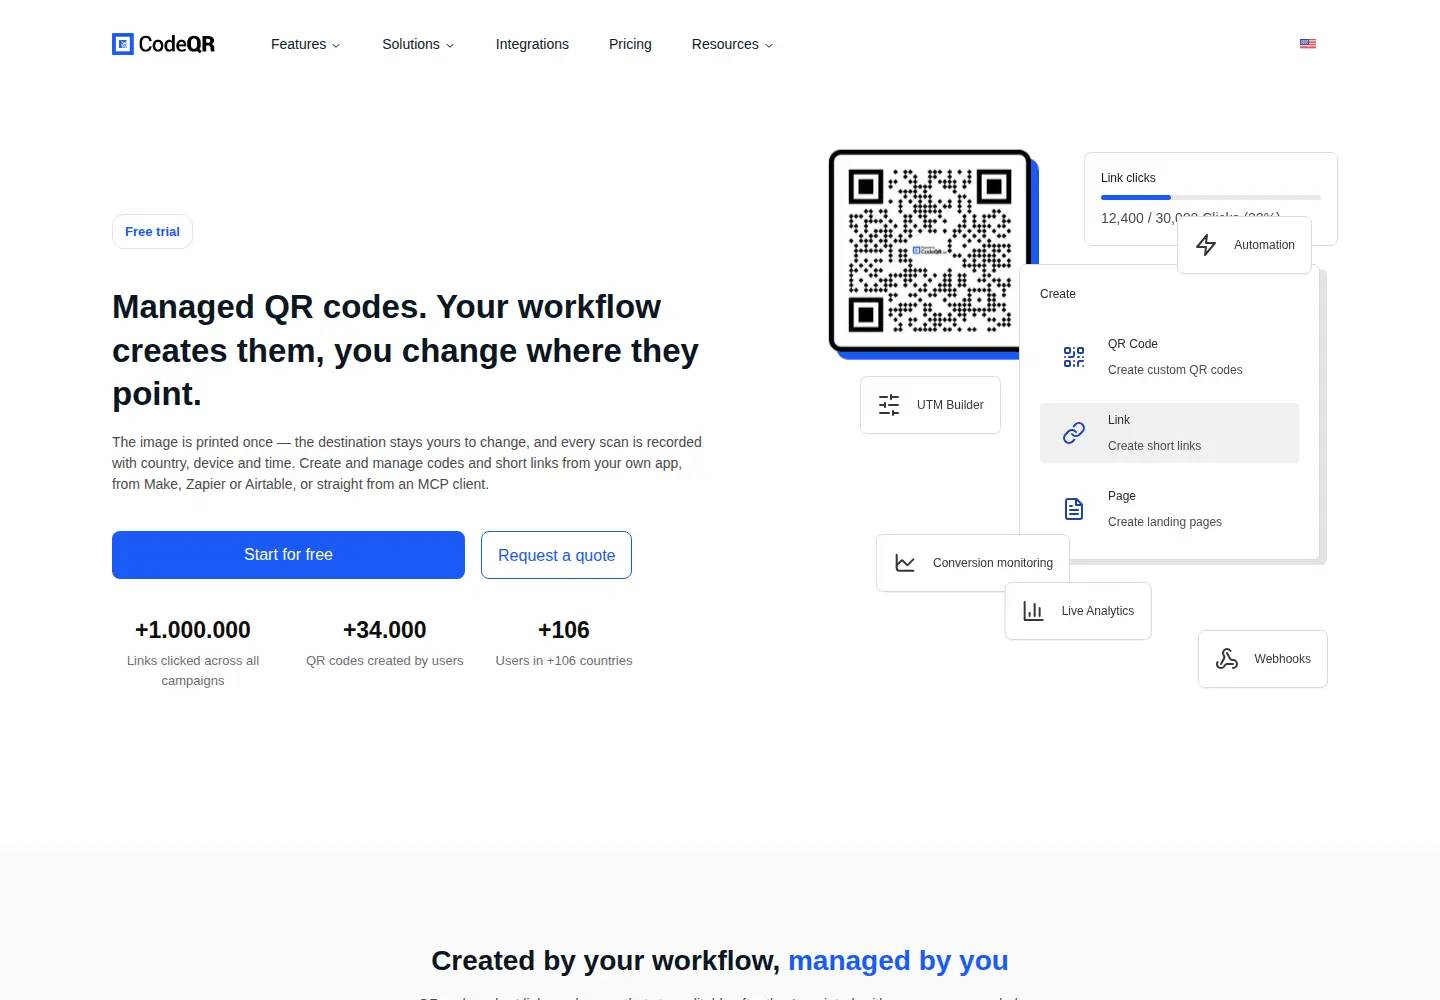Click the CodeQR logo icon

(x=123, y=44)
